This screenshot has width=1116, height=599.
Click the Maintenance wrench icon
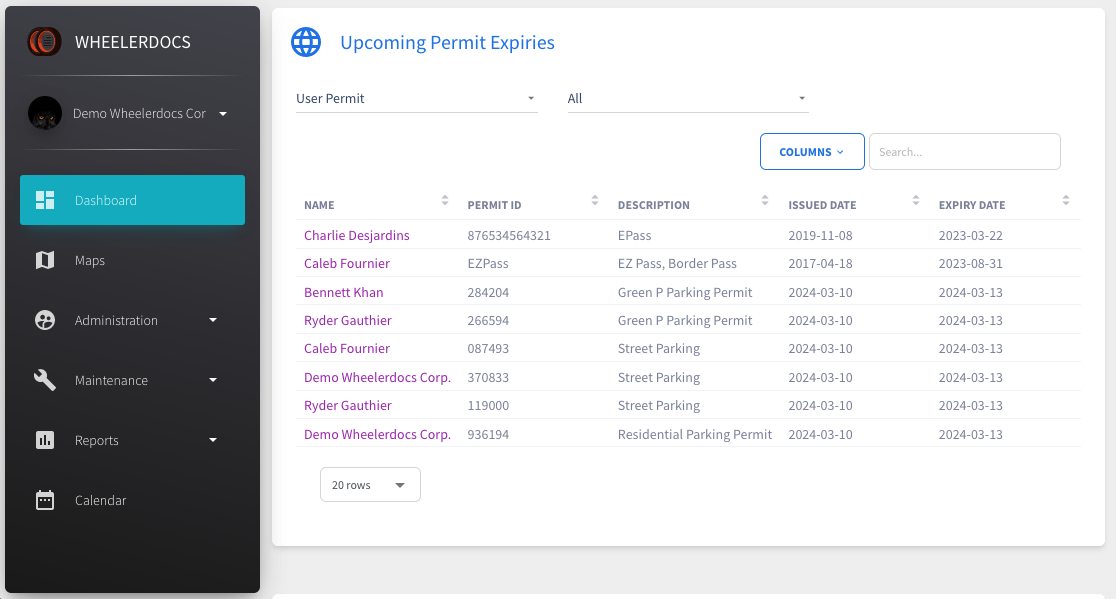point(45,380)
